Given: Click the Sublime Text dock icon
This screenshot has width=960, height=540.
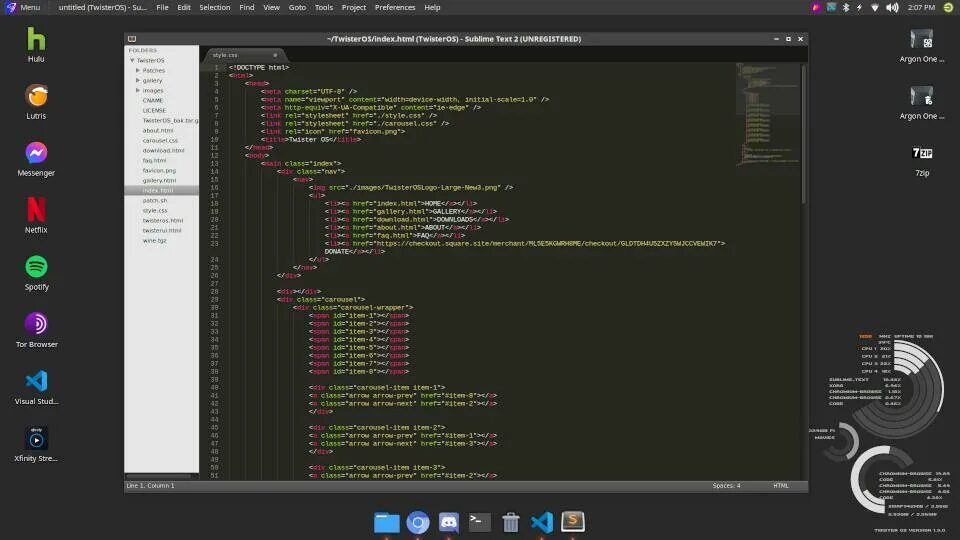Looking at the screenshot, I should pyautogui.click(x=573, y=522).
